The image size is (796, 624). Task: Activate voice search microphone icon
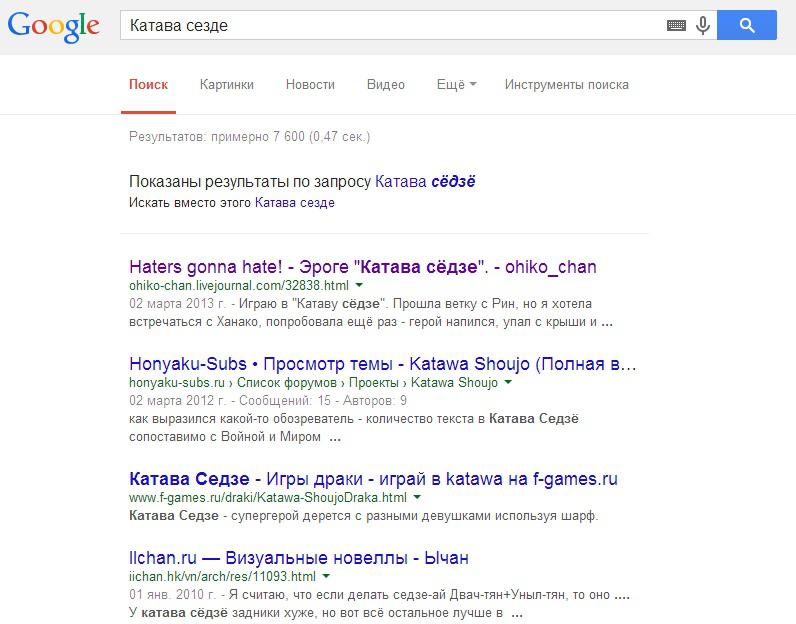coord(703,25)
